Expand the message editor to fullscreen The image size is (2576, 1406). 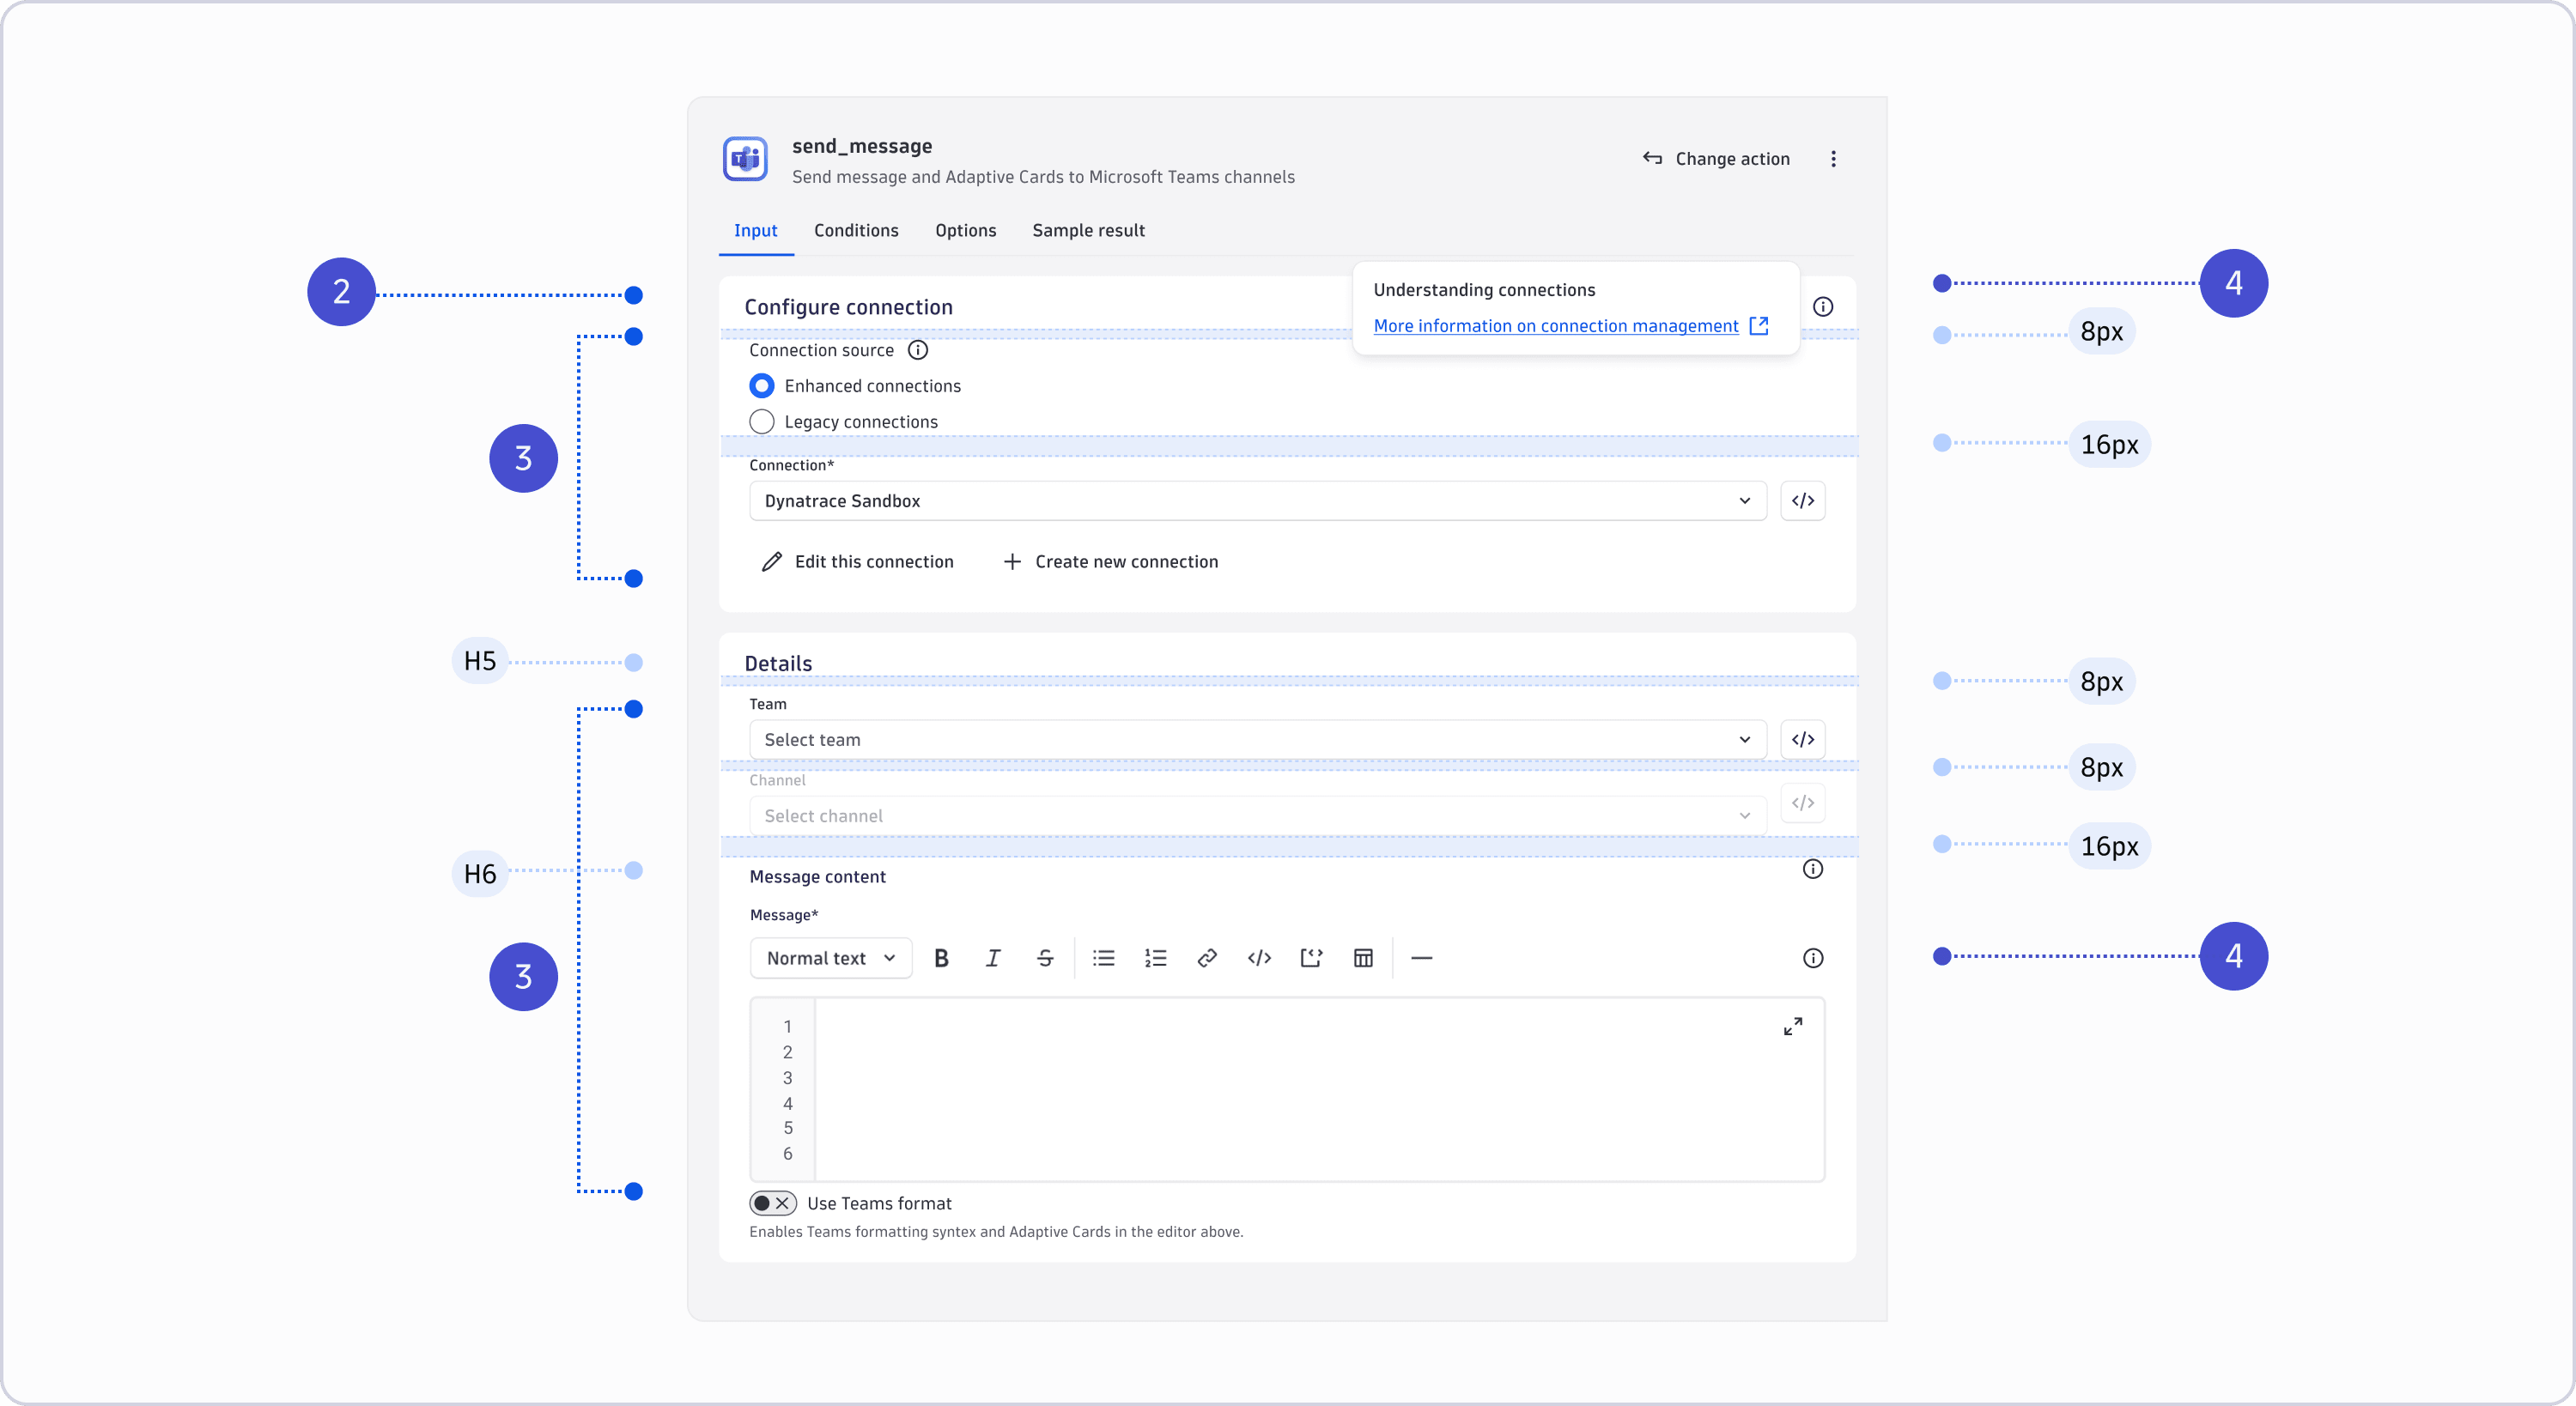(x=1793, y=1027)
